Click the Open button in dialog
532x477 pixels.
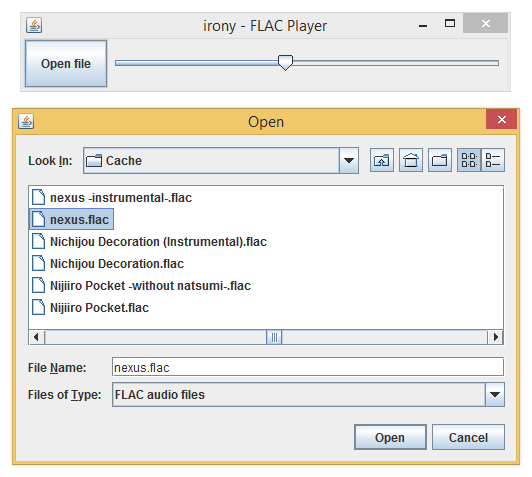[x=390, y=437]
